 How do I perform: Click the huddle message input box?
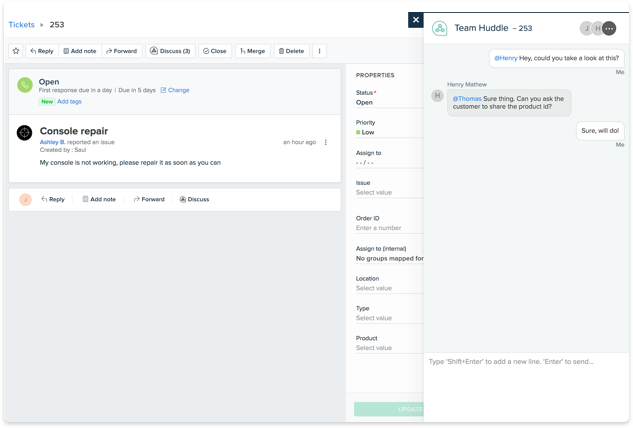point(526,387)
